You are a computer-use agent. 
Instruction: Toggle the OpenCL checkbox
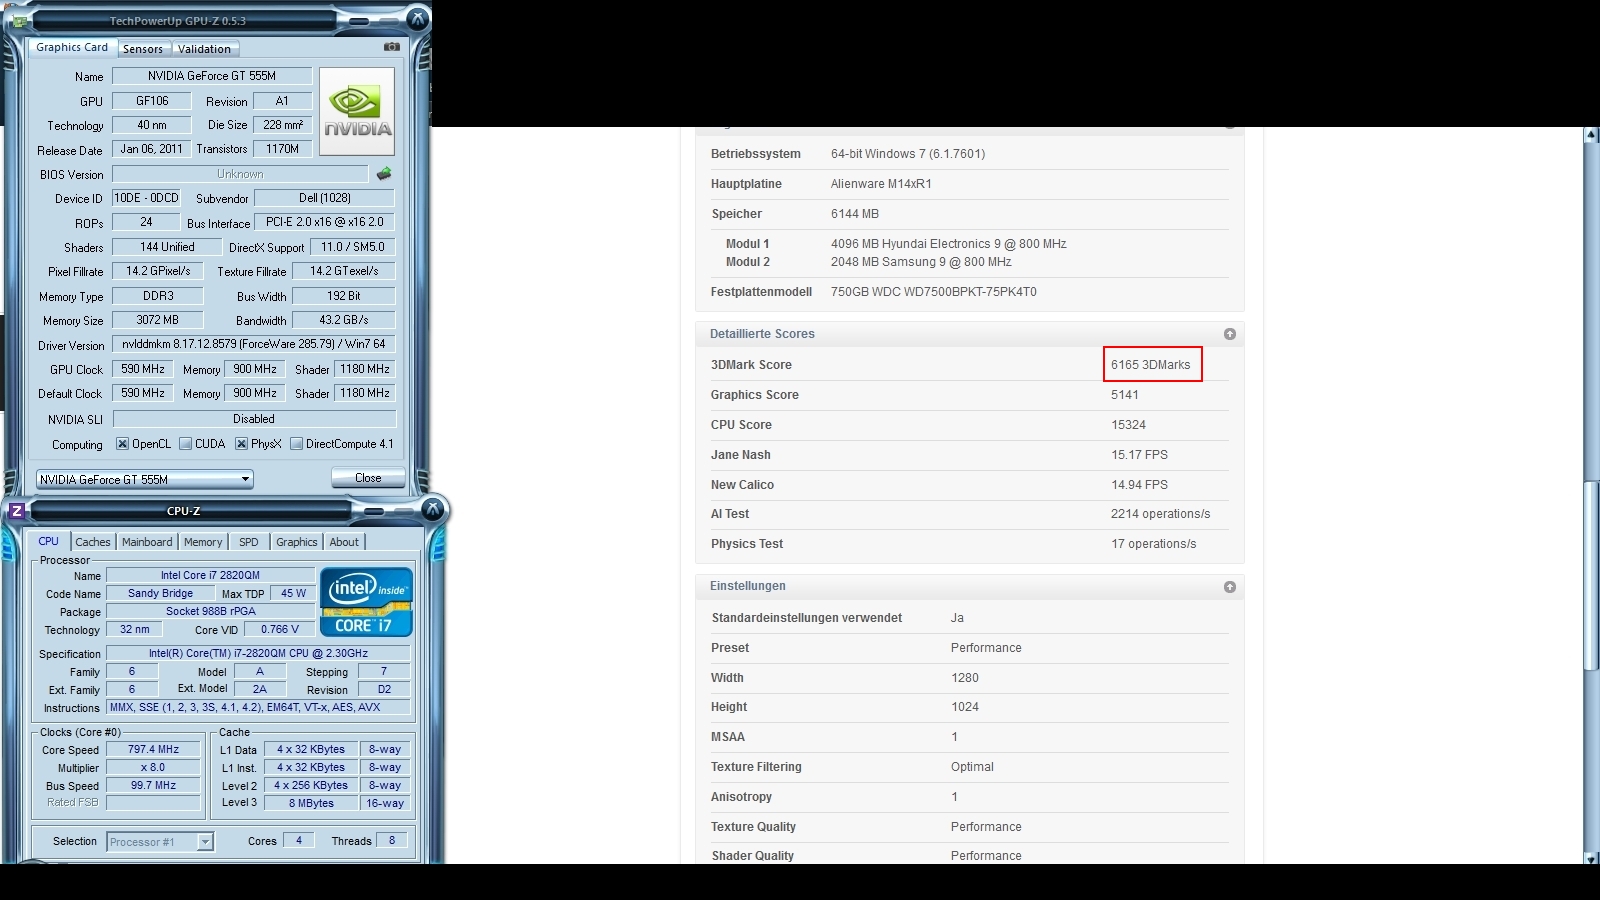[122, 444]
